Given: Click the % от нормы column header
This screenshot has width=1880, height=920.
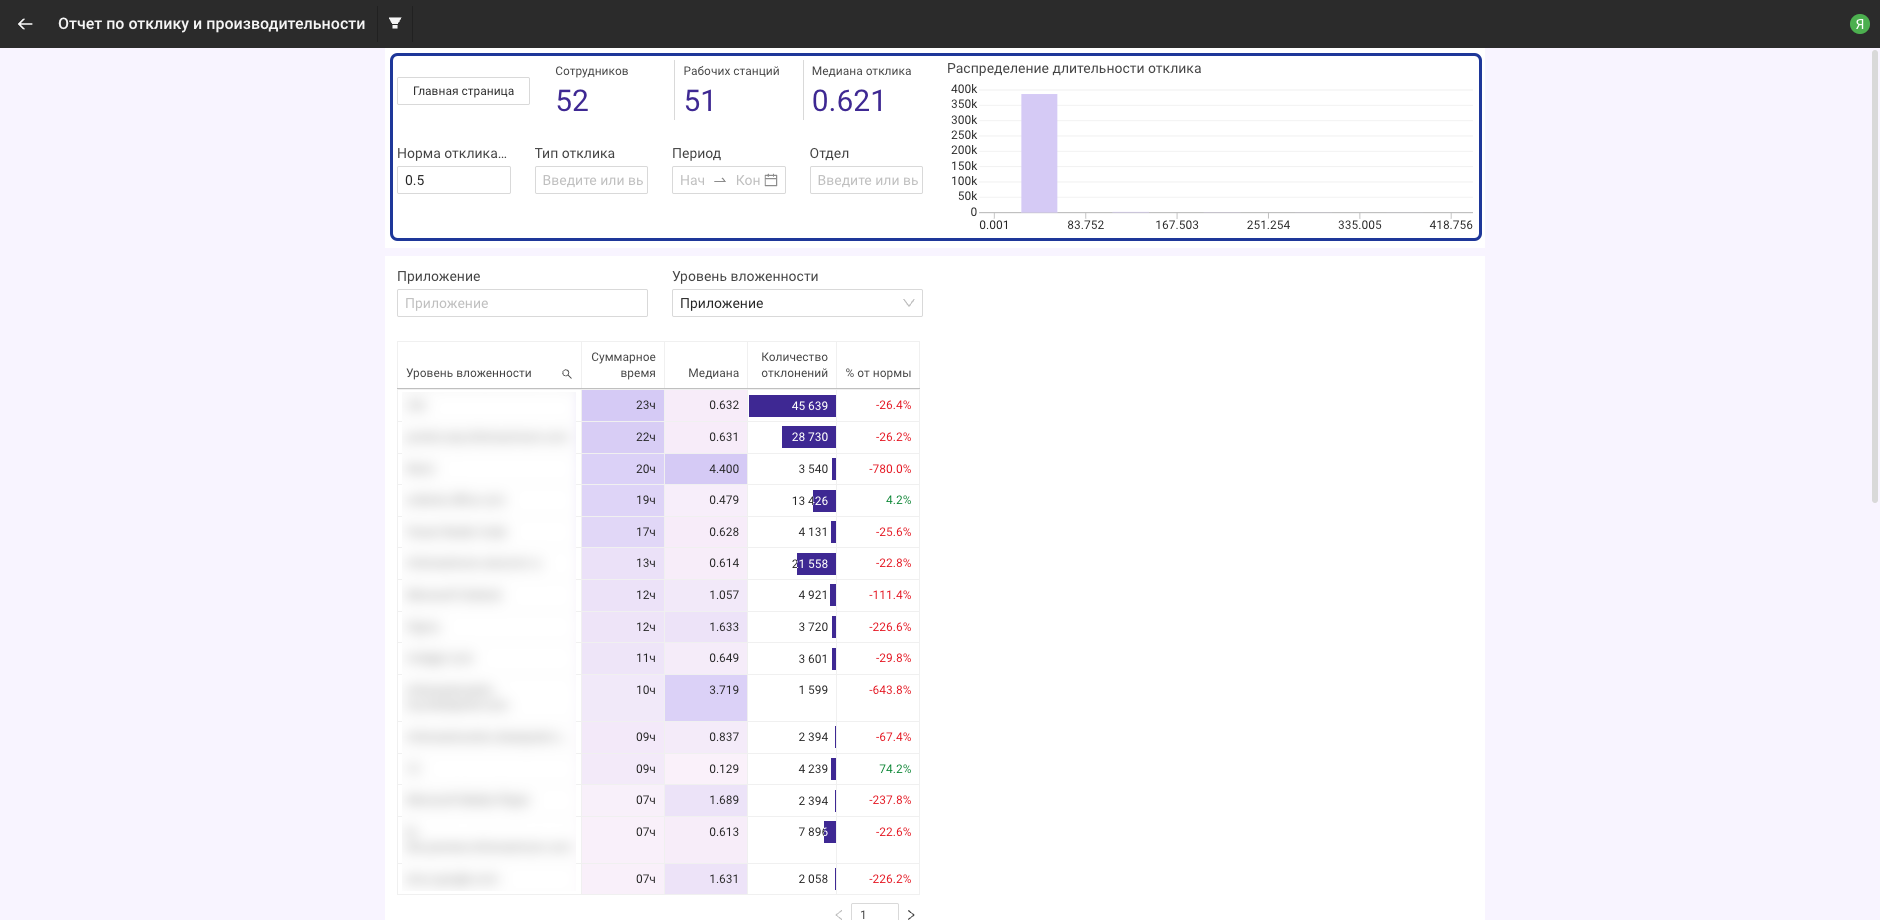Looking at the screenshot, I should pyautogui.click(x=878, y=373).
